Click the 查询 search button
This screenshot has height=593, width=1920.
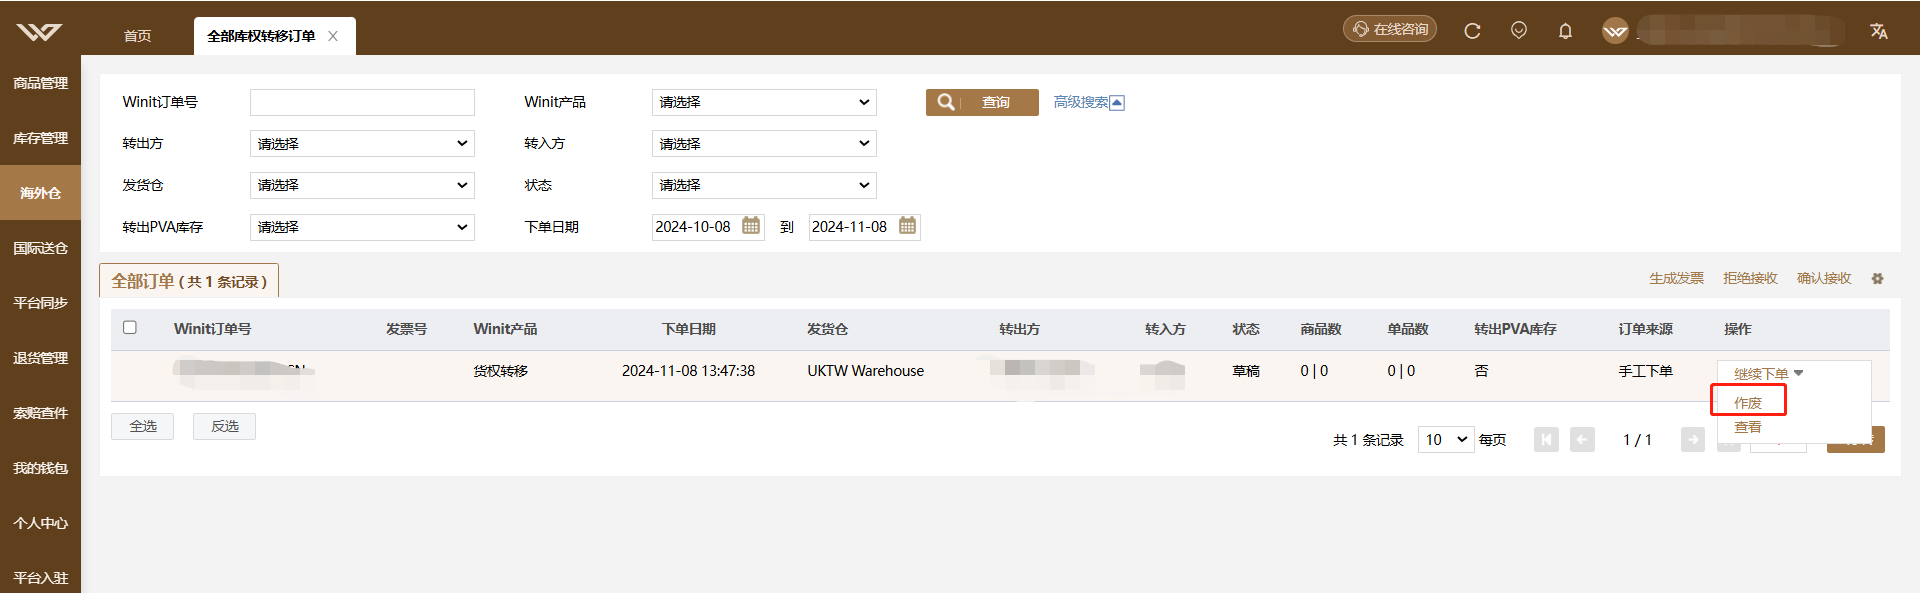tap(982, 102)
